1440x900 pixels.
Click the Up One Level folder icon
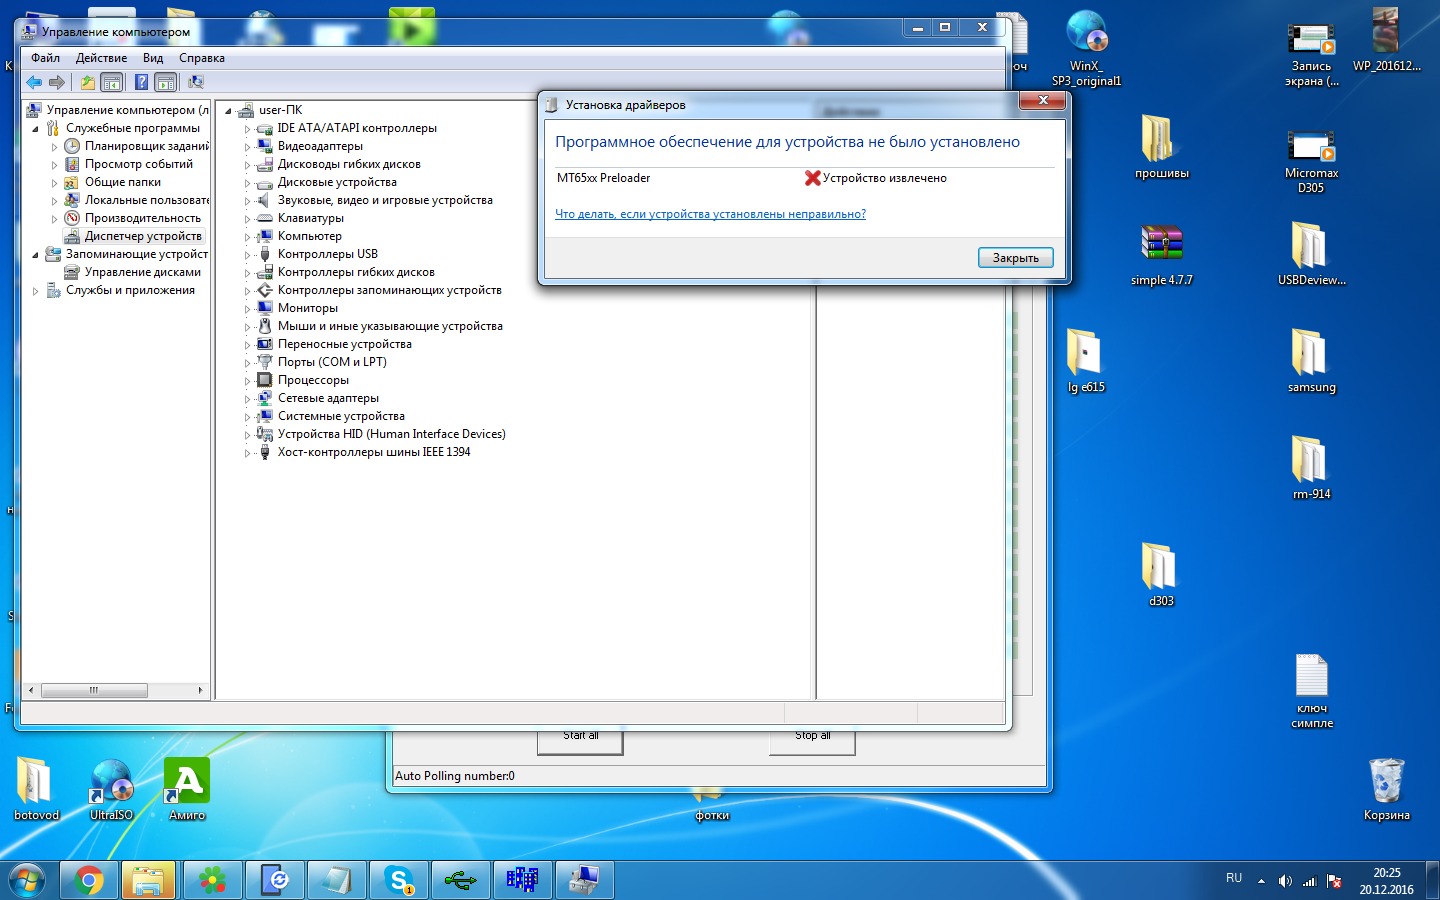pyautogui.click(x=88, y=82)
